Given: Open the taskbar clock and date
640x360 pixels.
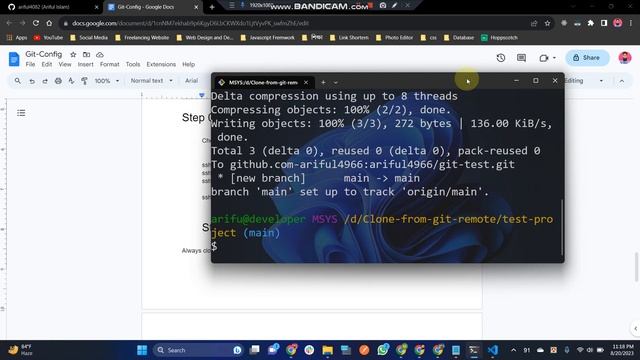Looking at the screenshot, I should (x=622, y=350).
